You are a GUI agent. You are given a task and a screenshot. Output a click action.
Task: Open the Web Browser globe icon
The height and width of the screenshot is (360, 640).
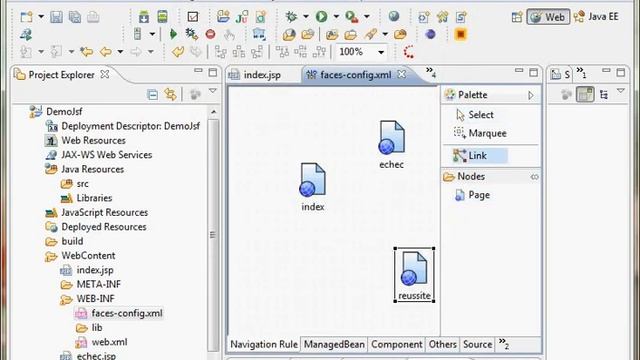tap(394, 16)
